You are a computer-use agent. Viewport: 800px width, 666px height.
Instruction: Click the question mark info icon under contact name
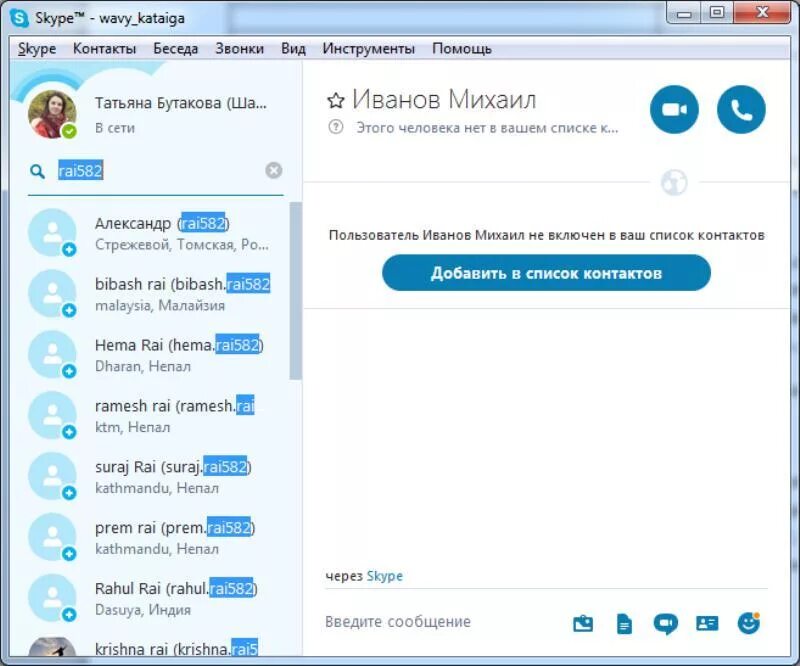[336, 127]
